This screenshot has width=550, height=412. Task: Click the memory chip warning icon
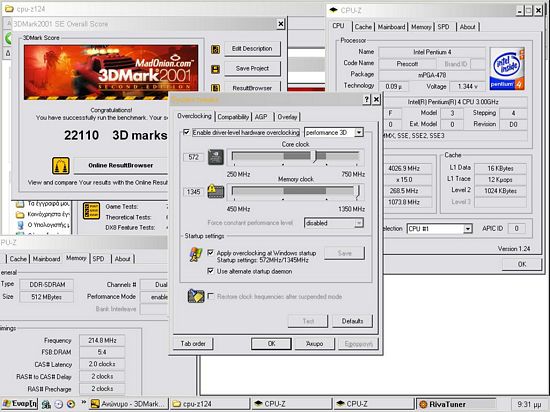coord(216,191)
